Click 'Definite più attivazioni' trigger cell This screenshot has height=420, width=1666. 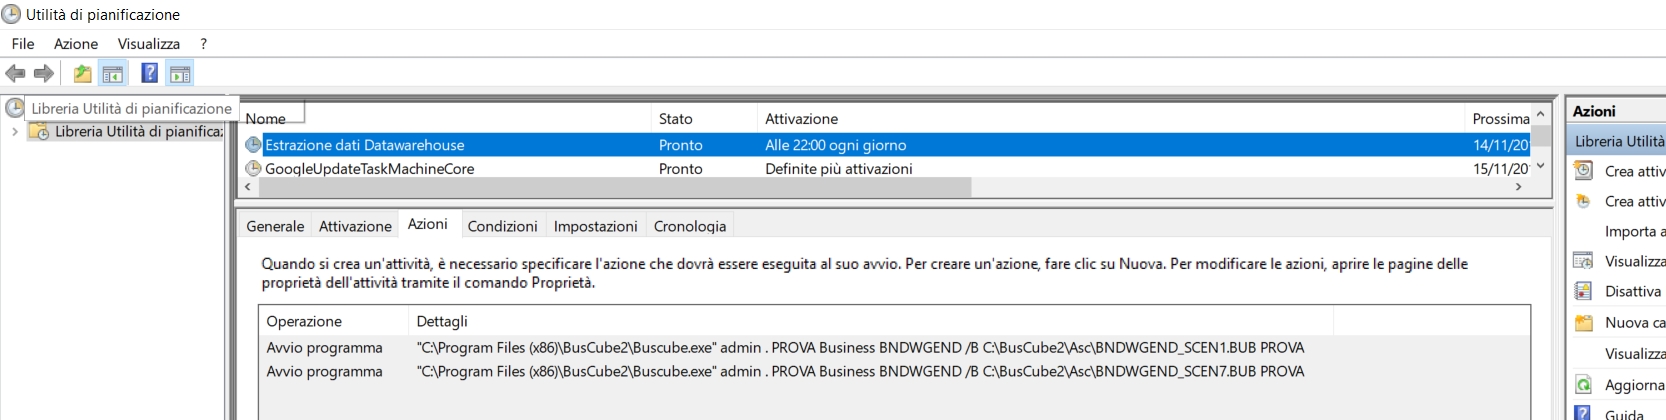pyautogui.click(x=838, y=169)
